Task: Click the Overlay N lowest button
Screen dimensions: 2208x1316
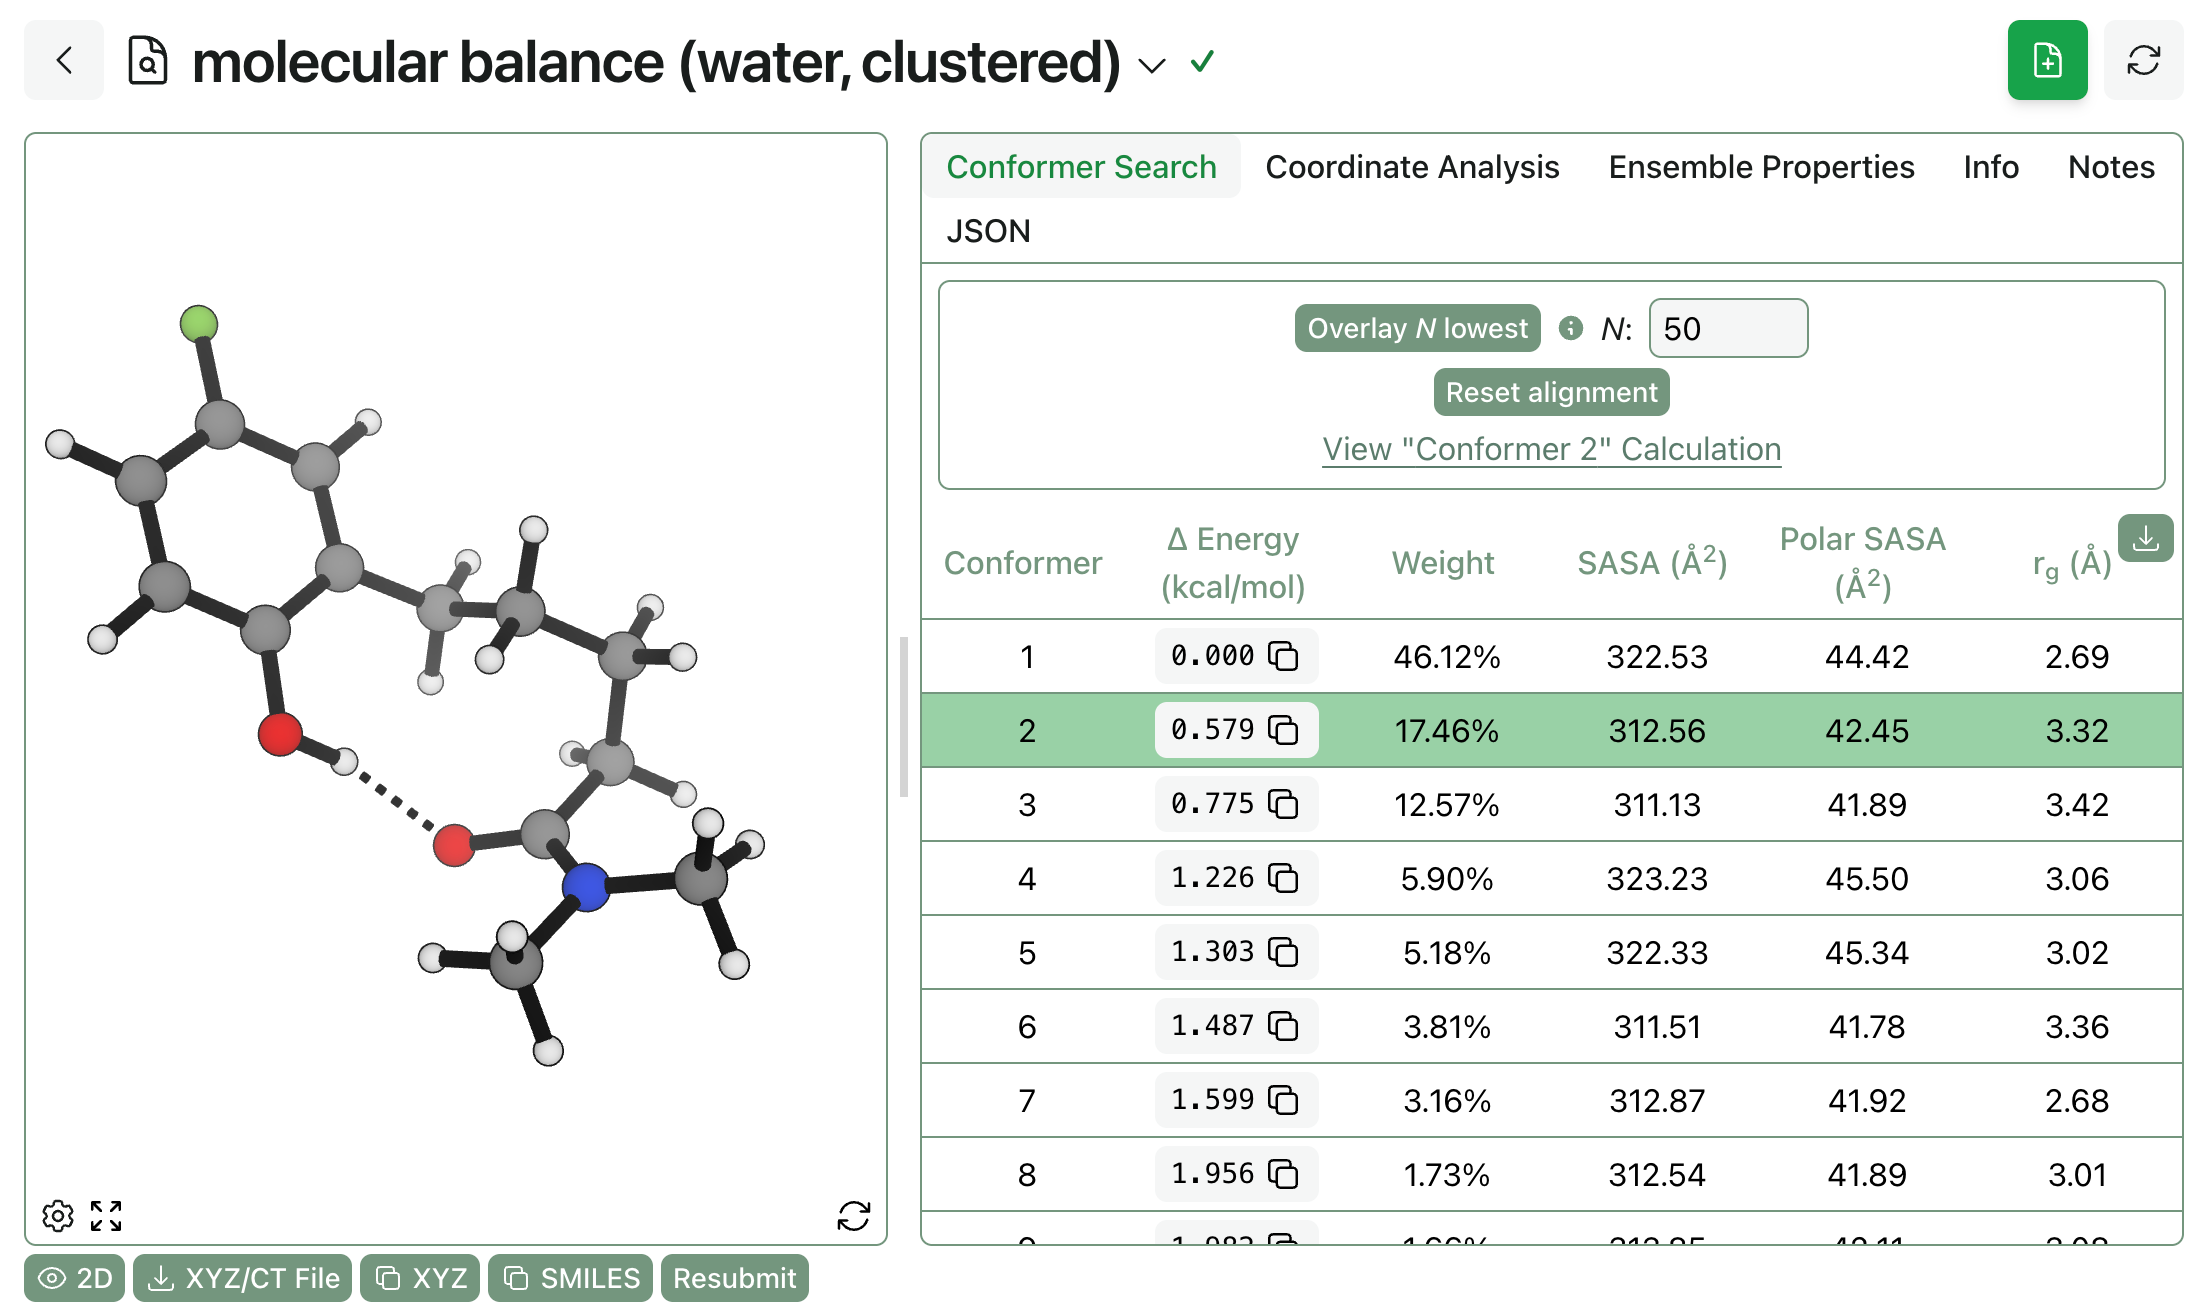Action: click(x=1416, y=328)
